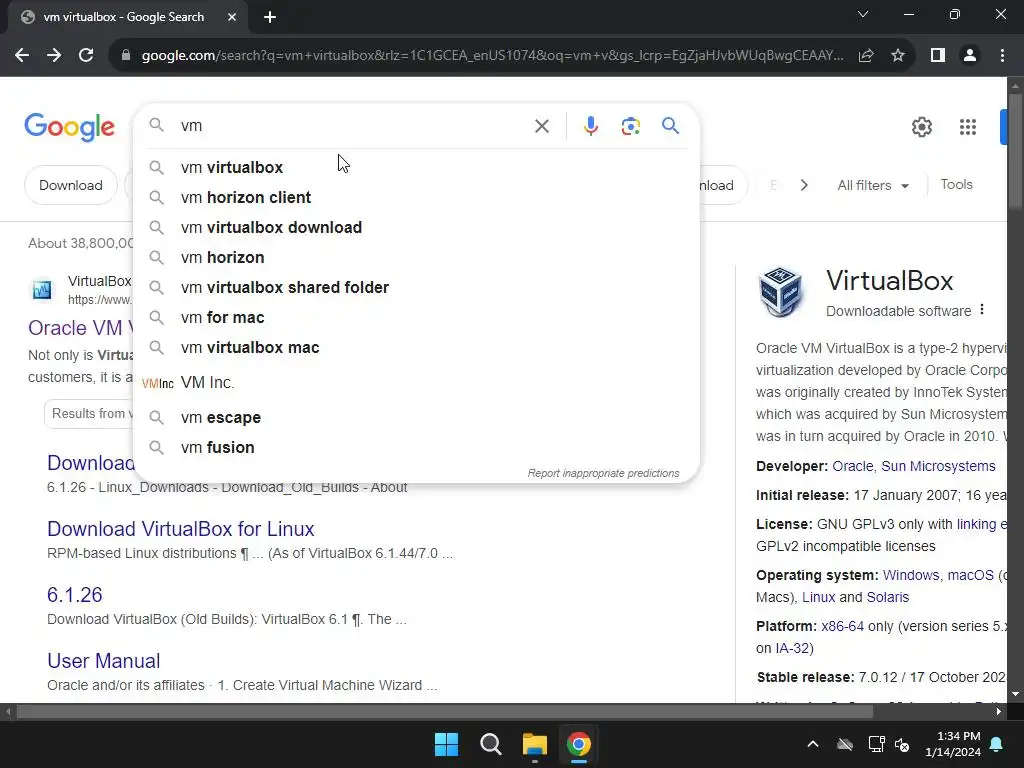Start voice search with microphone icon
This screenshot has width=1024, height=768.
(x=590, y=126)
